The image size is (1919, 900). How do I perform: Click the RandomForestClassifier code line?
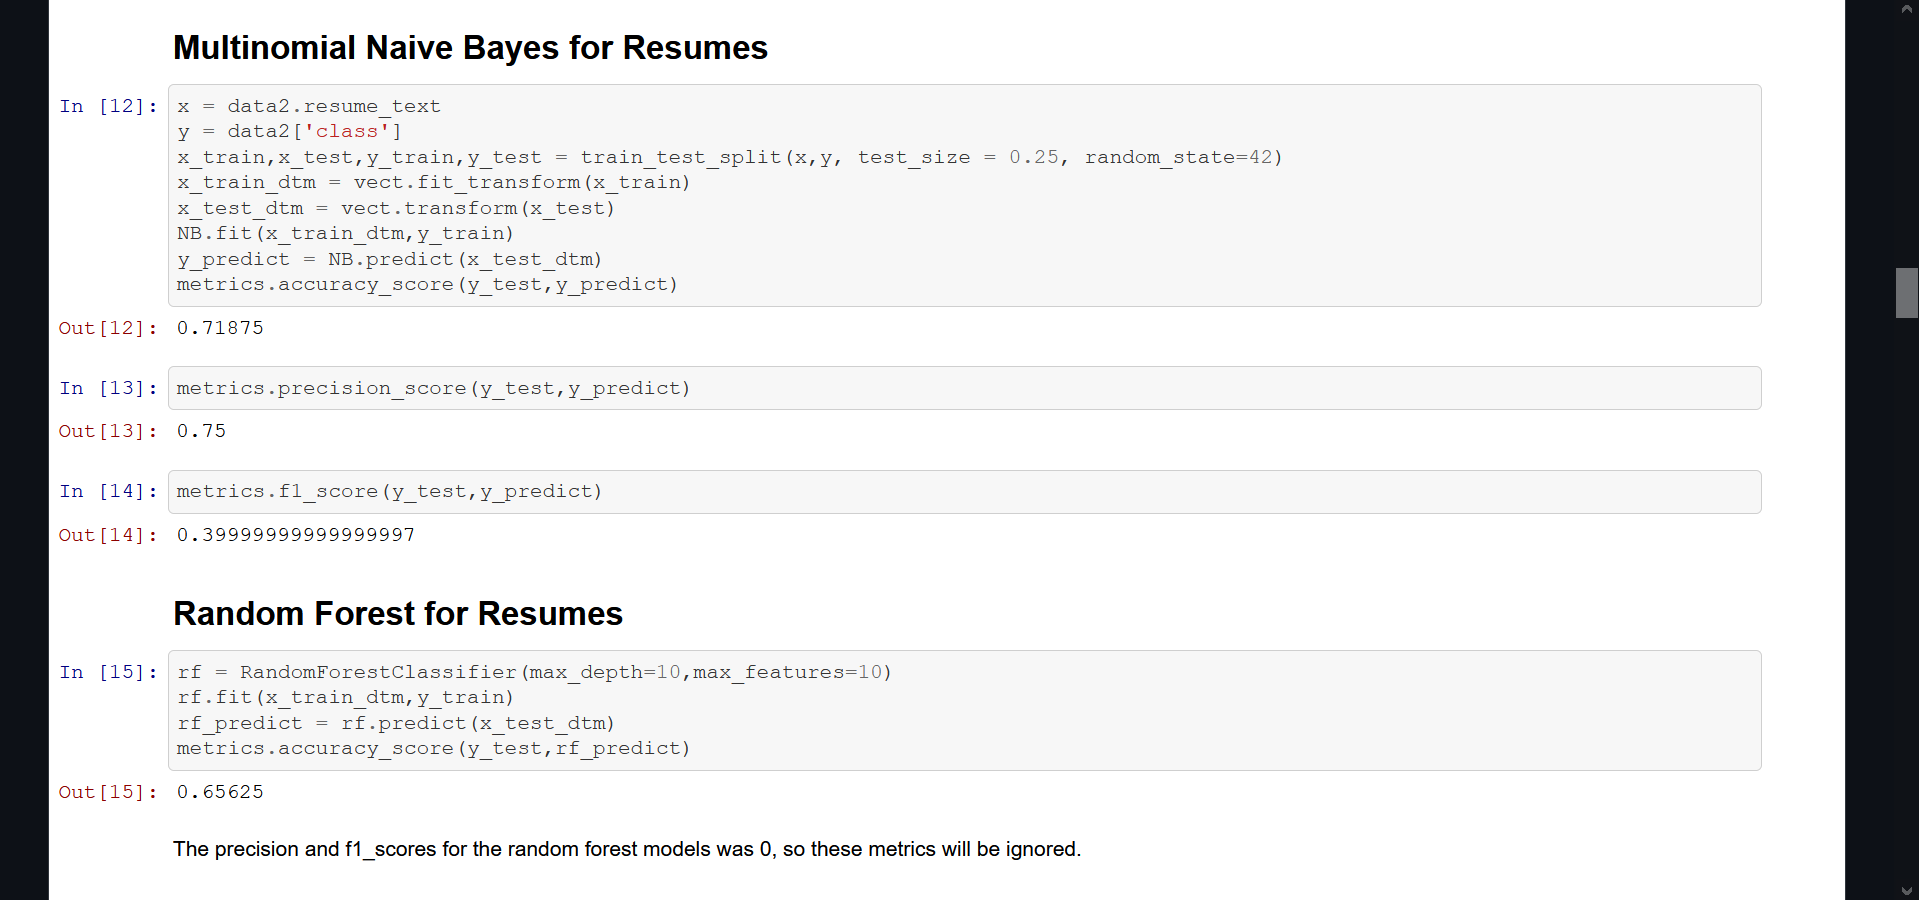click(x=534, y=672)
